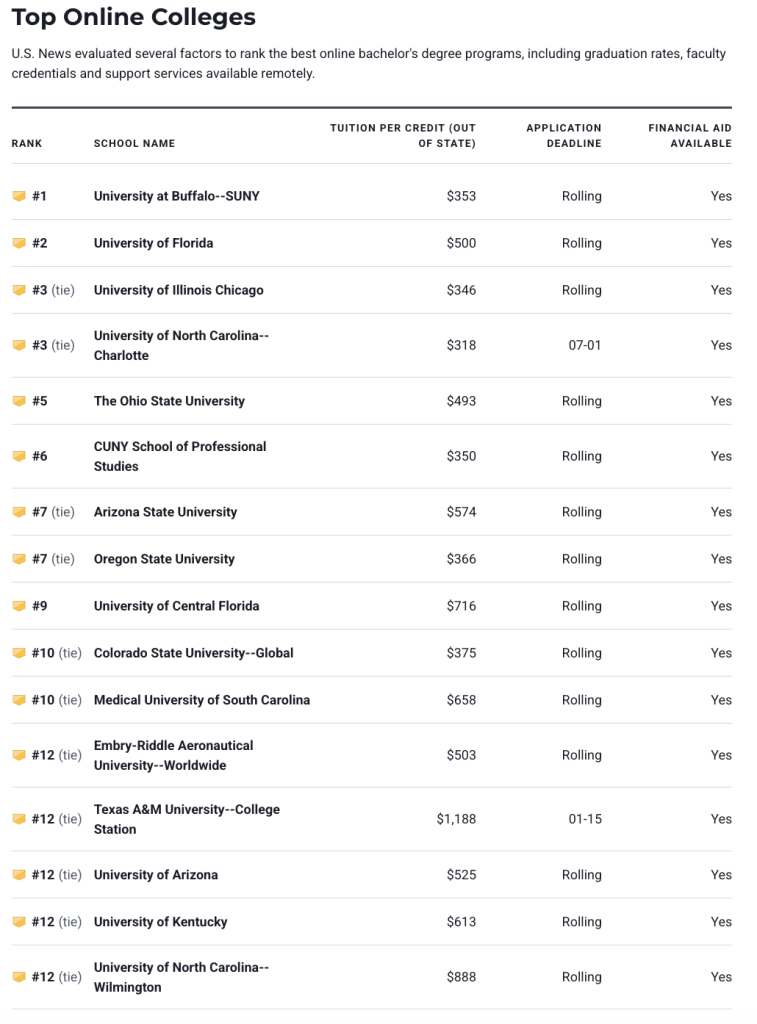Image resolution: width=757 pixels, height=1024 pixels.
Task: Click the Tuition Per Credit column header
Action: click(402, 135)
